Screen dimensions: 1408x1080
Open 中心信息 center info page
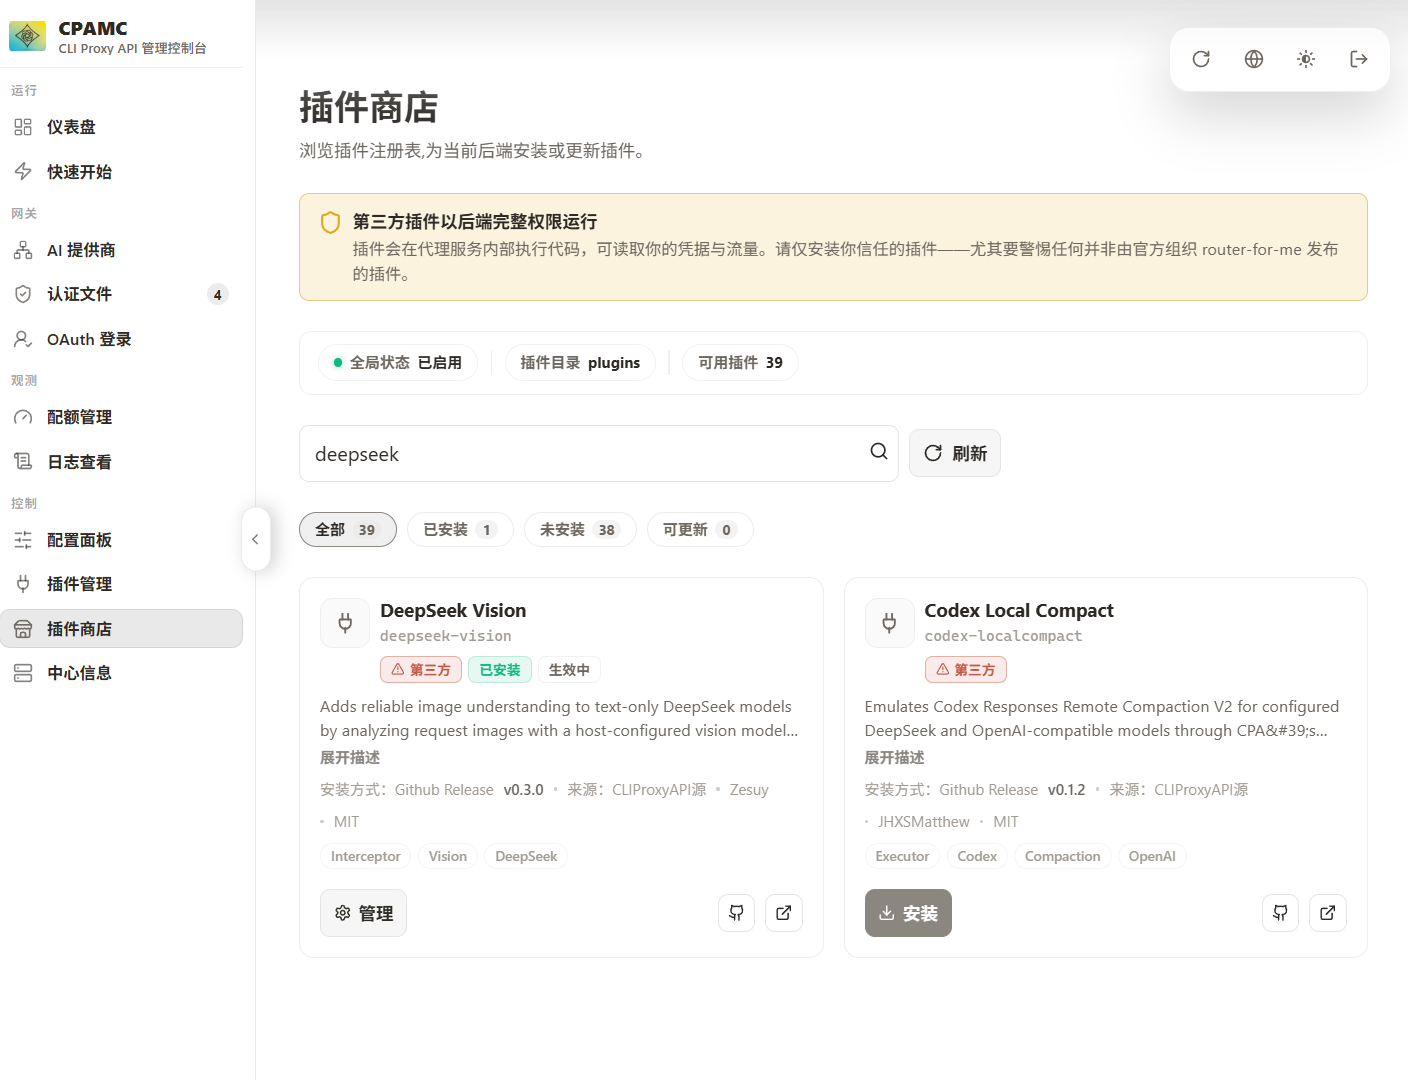click(x=122, y=673)
